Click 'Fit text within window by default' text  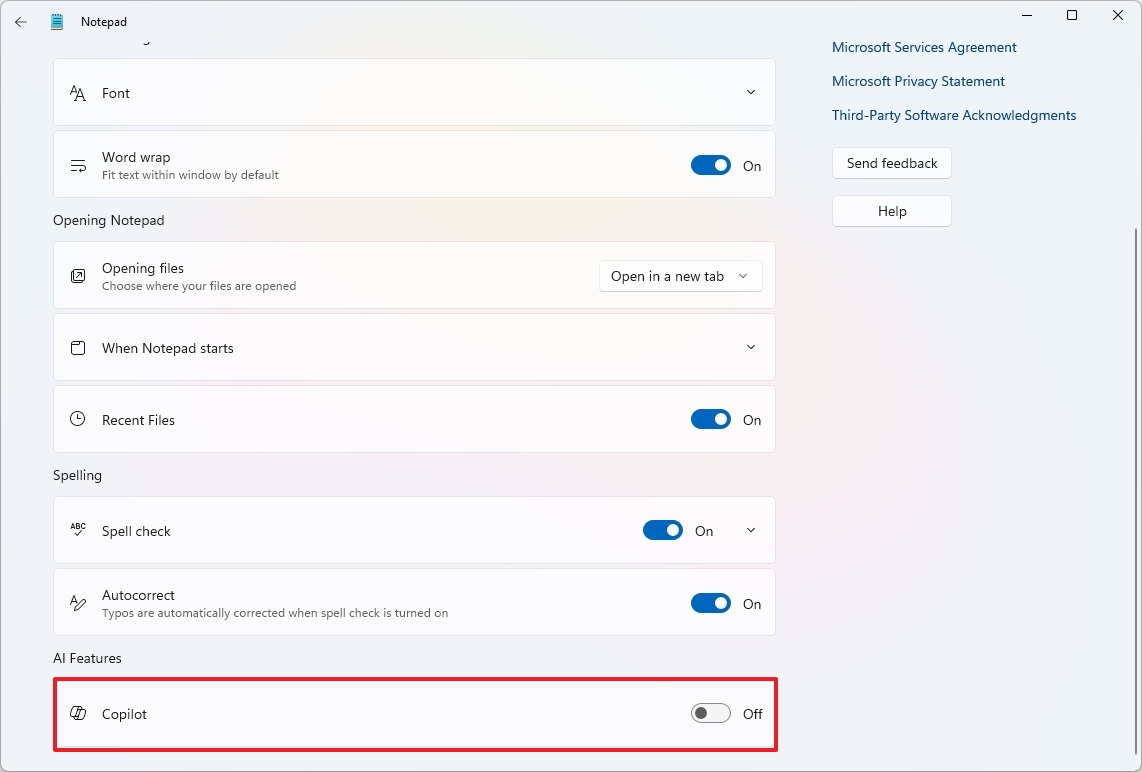point(190,175)
